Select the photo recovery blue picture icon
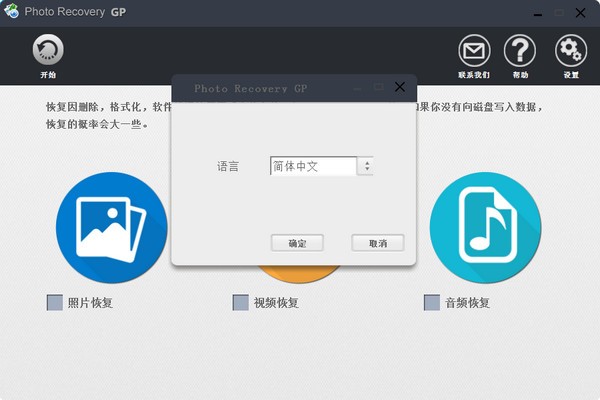Screen dimensions: 600x400 click(x=112, y=228)
